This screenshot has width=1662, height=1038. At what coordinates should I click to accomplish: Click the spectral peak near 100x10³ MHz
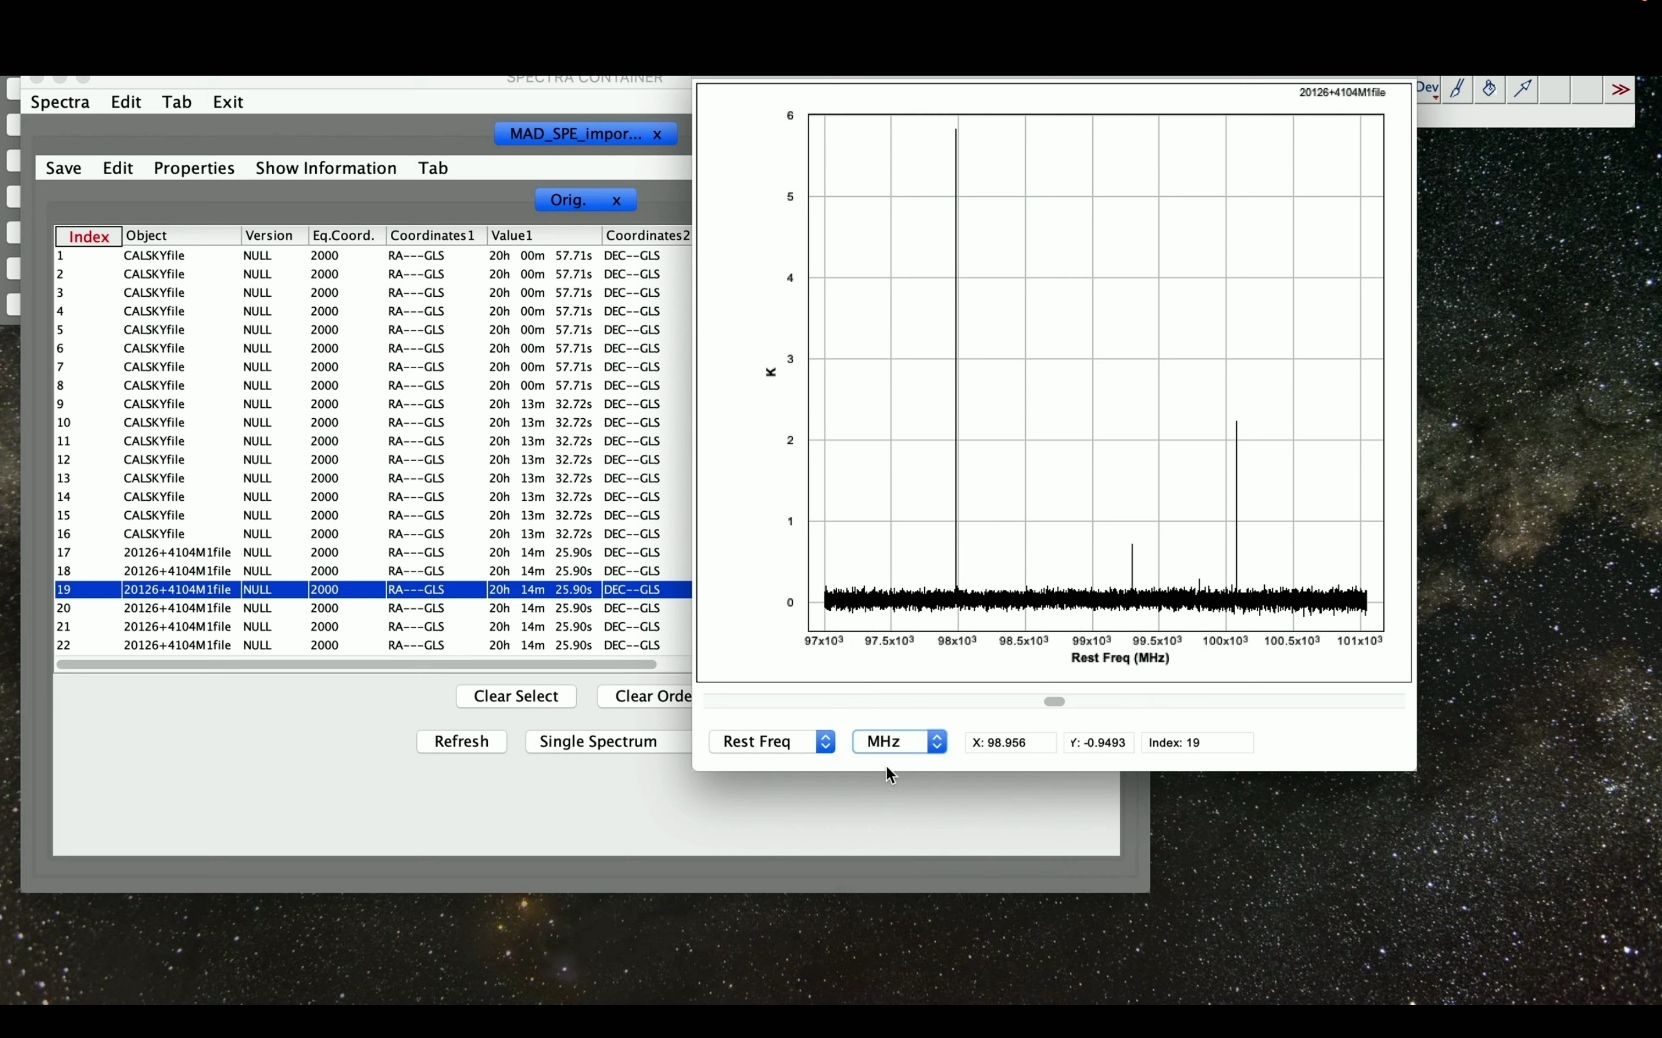(1236, 505)
